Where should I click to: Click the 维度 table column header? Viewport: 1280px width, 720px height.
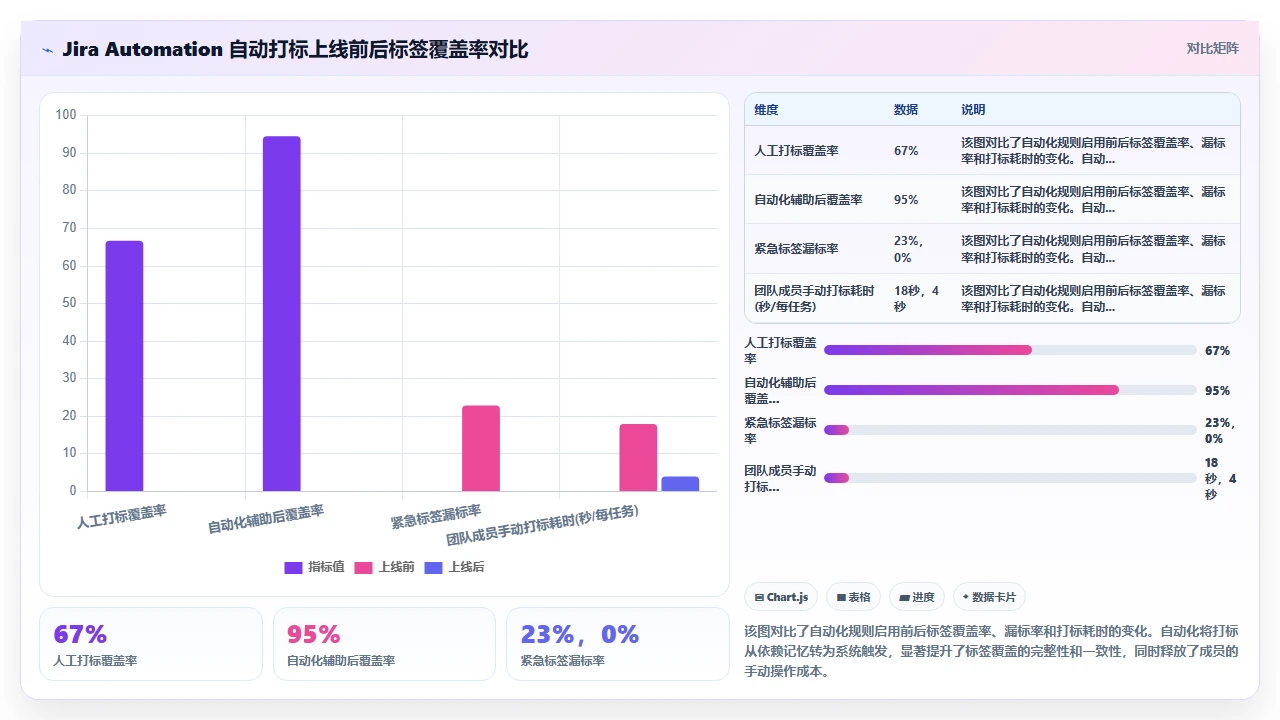tap(766, 109)
